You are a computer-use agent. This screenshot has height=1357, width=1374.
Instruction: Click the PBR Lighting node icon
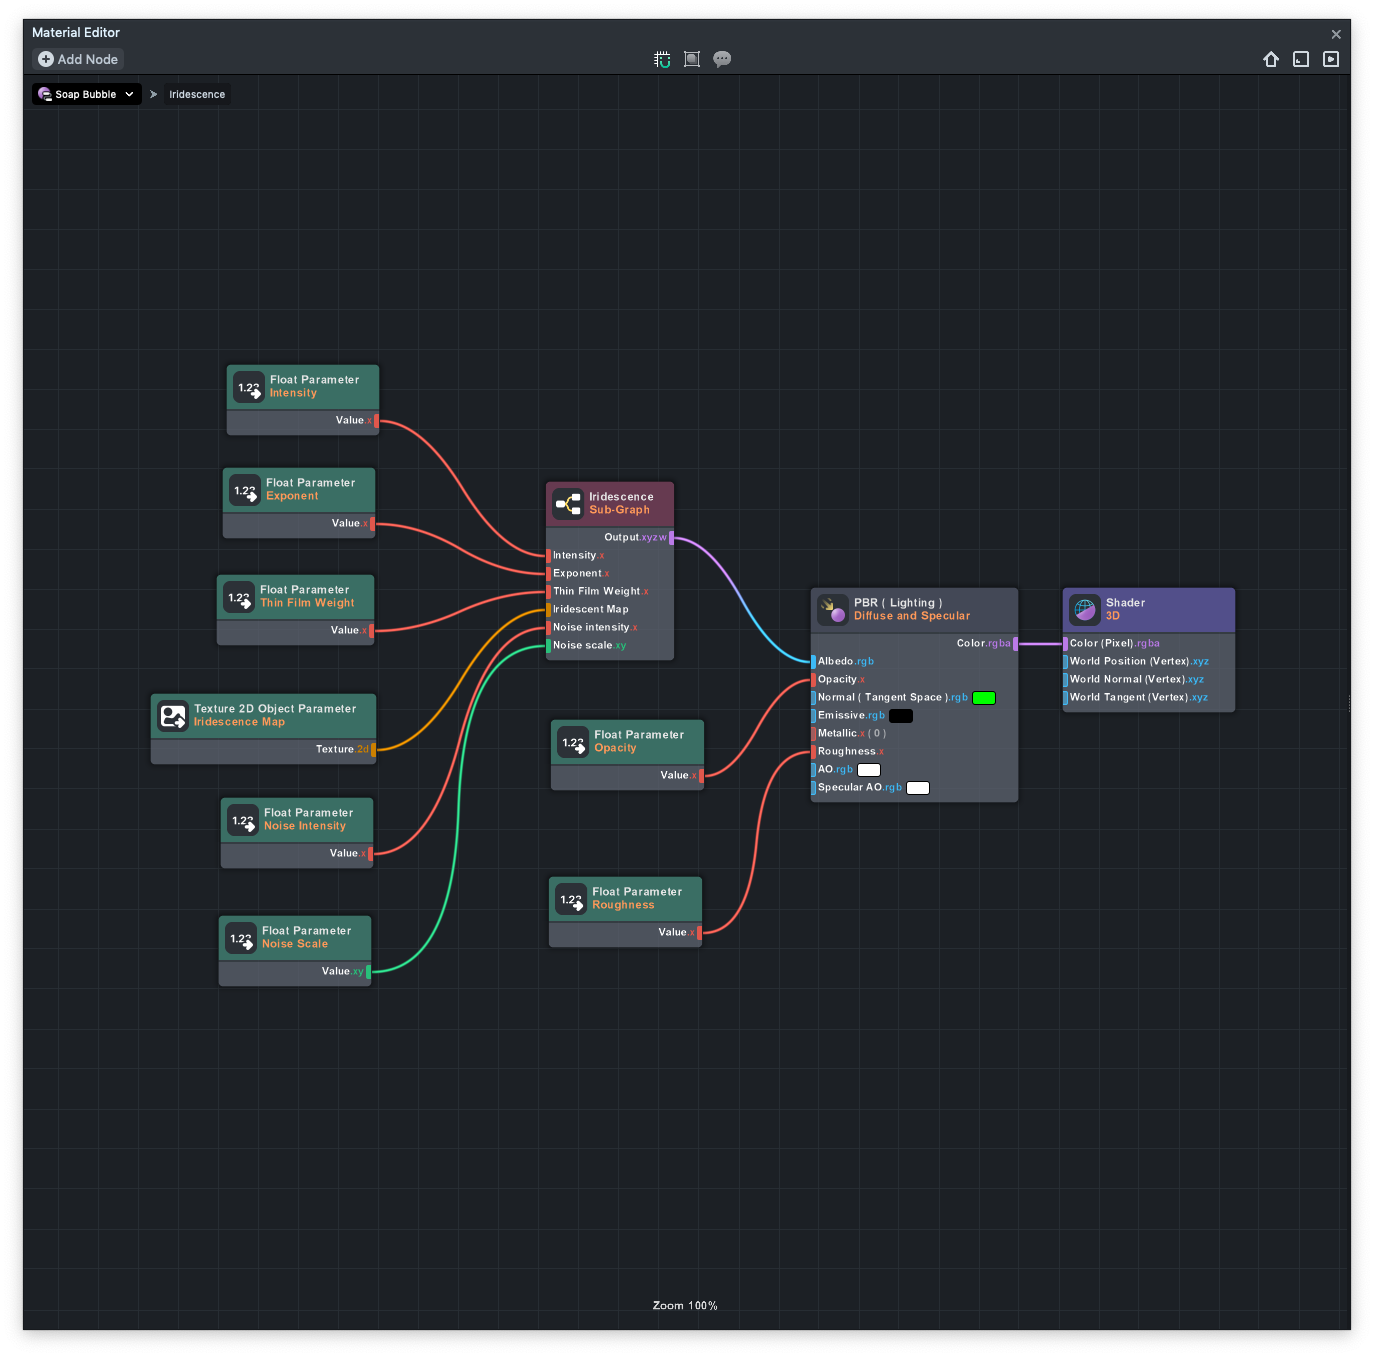coord(832,609)
